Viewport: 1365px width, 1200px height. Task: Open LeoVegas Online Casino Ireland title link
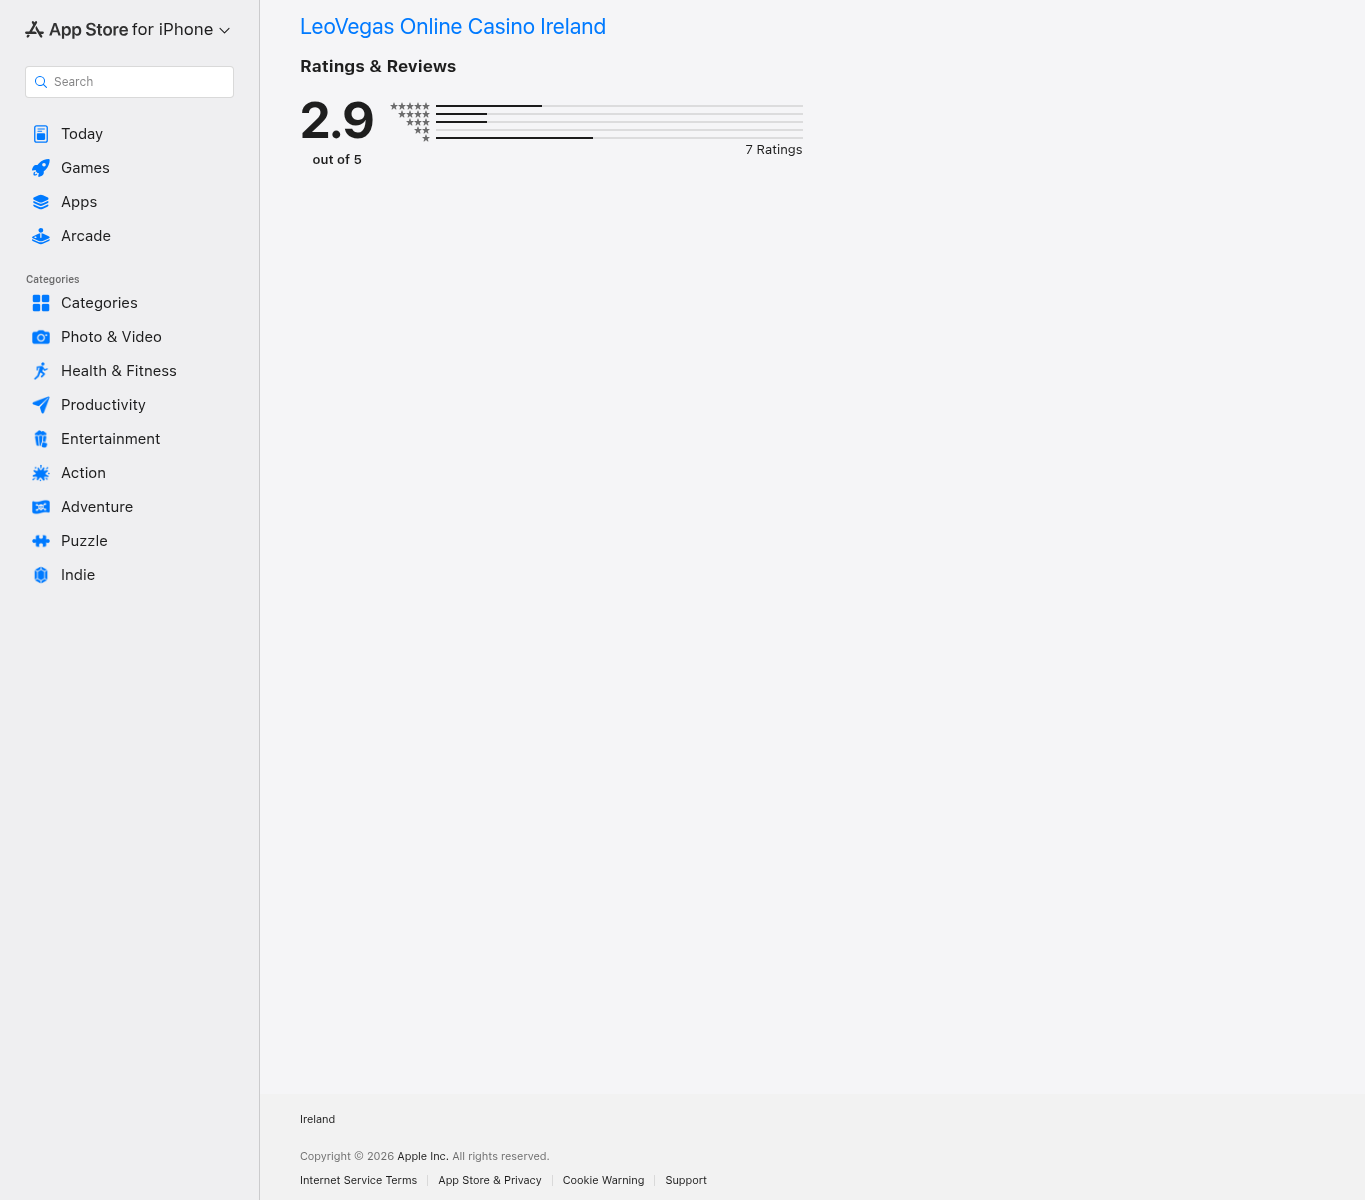pos(453,27)
